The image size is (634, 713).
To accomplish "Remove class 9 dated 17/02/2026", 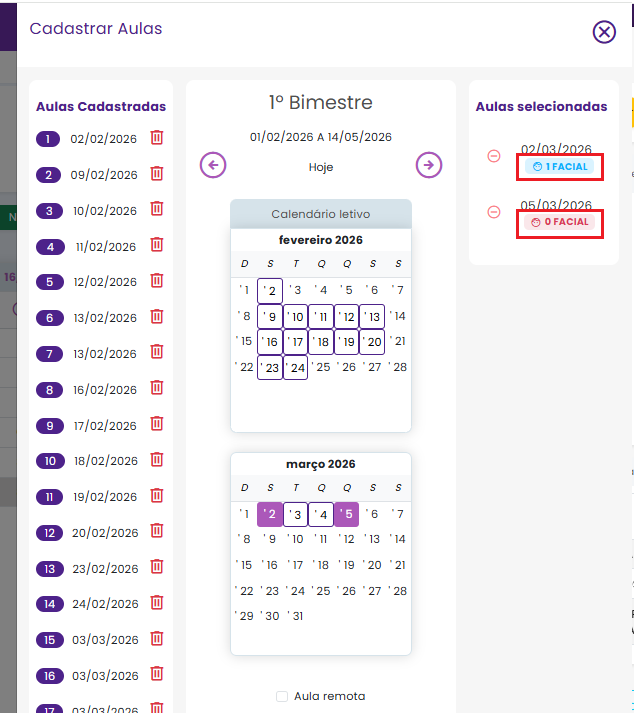I will (157, 425).
